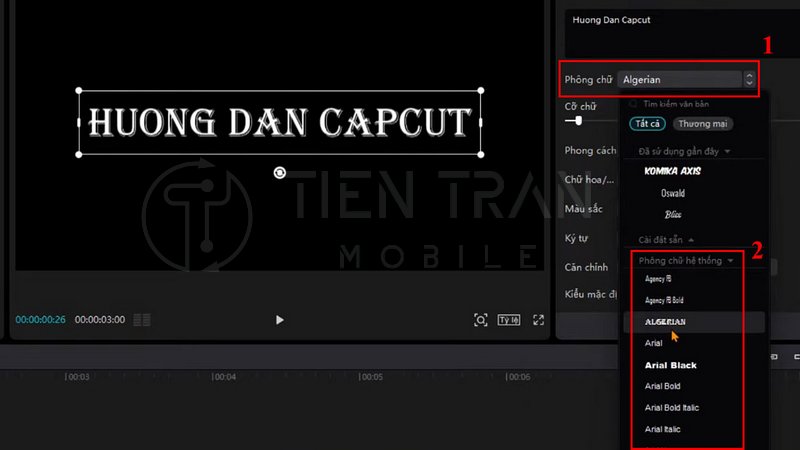Choose the Arial Bold Italic font
Image resolution: width=800 pixels, height=450 pixels.
click(x=671, y=408)
